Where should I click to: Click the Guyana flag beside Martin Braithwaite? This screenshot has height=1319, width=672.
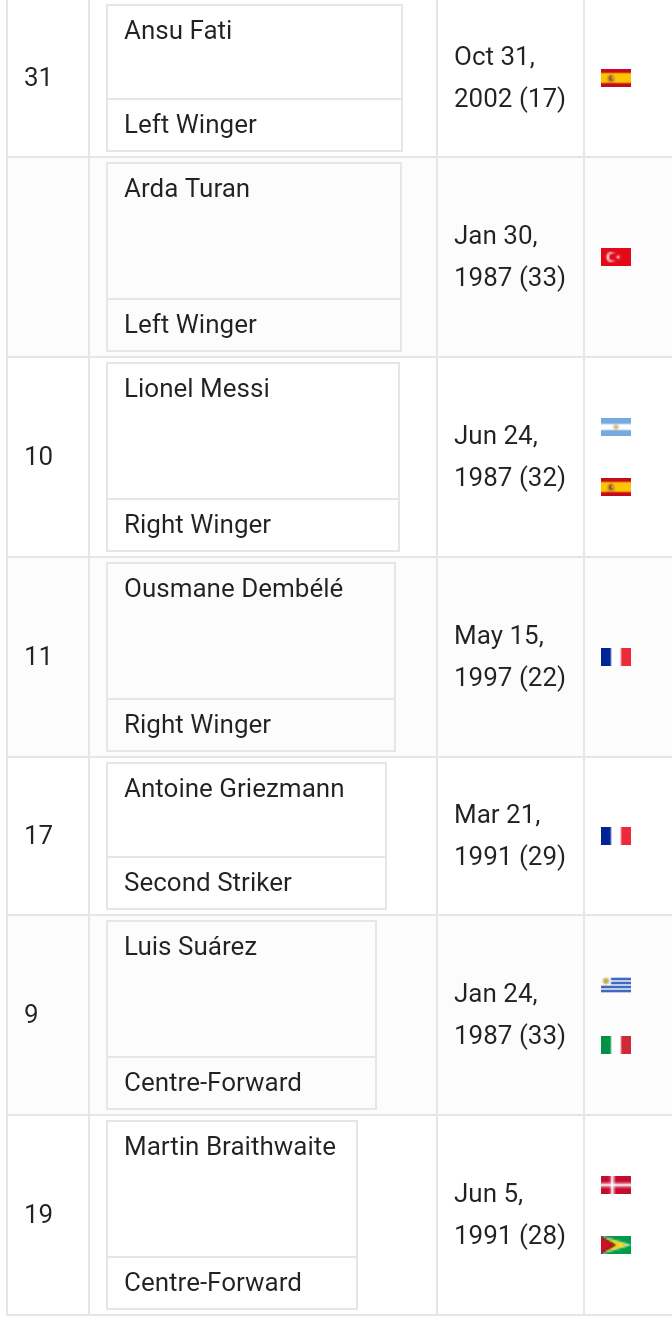tap(615, 1245)
